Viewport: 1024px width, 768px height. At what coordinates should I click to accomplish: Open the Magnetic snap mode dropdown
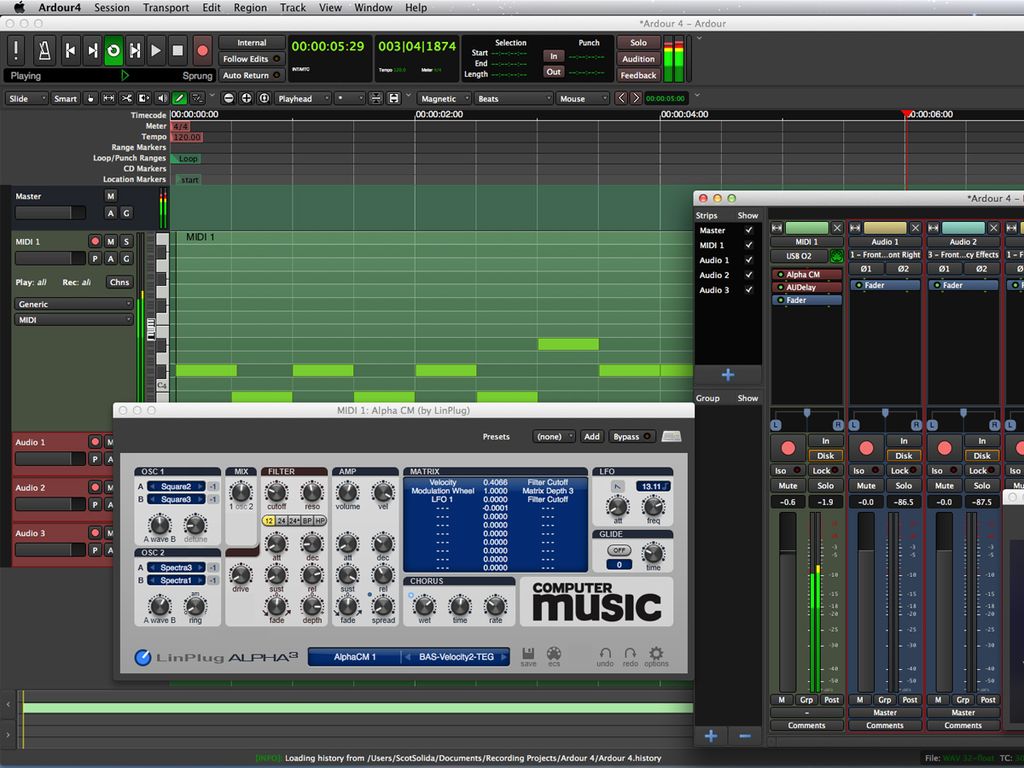pos(443,98)
